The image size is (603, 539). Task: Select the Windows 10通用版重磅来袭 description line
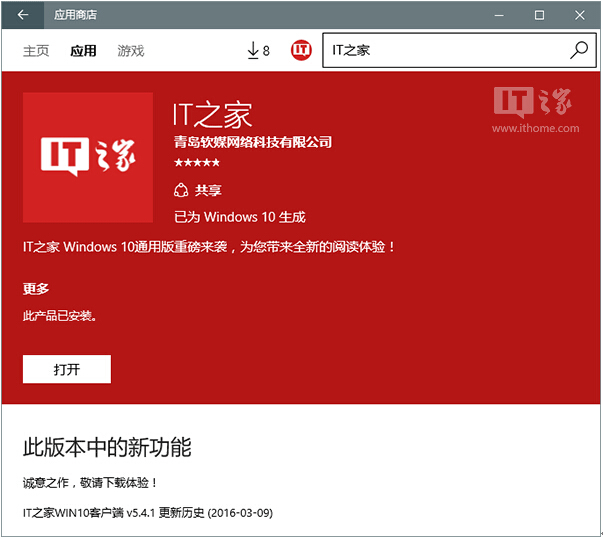(x=209, y=247)
